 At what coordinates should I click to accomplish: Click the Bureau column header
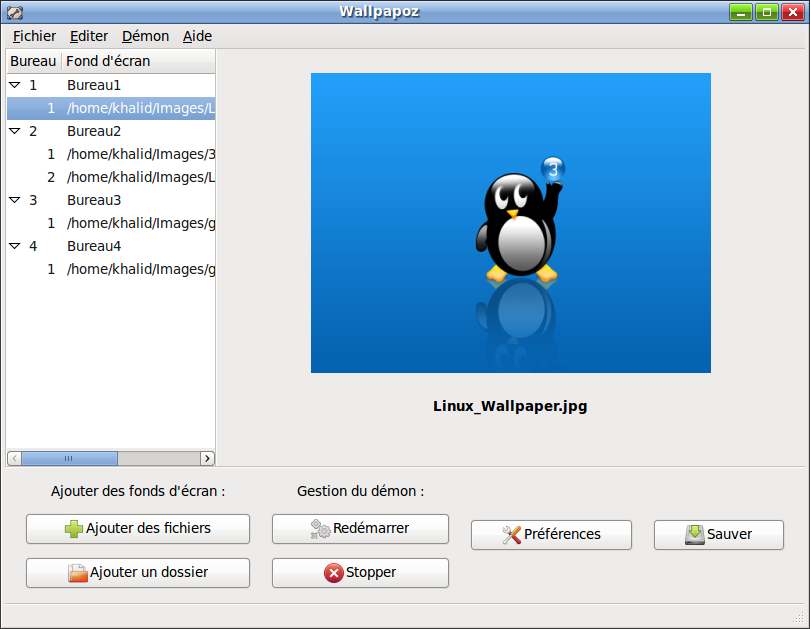(x=34, y=61)
